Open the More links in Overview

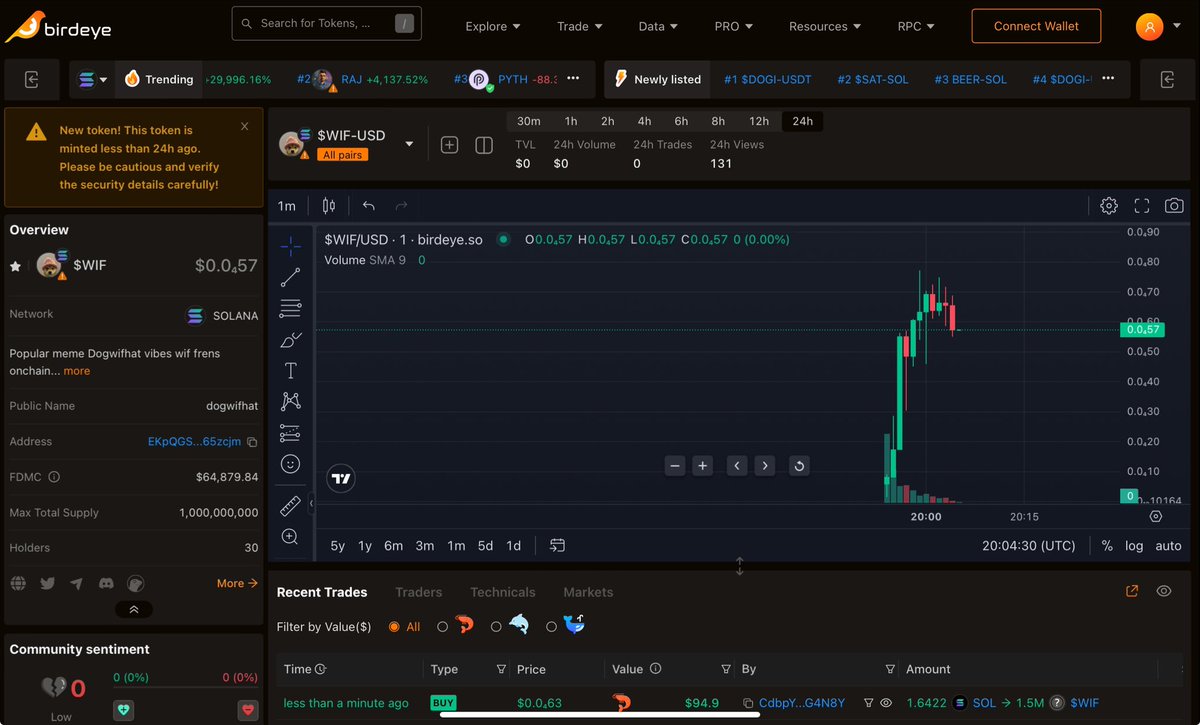tap(237, 583)
